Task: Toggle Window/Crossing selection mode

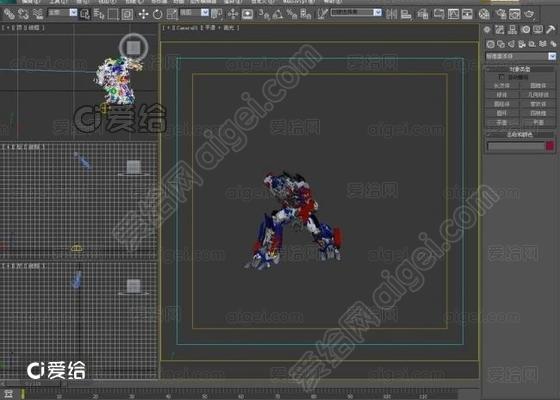Action: 127,14
